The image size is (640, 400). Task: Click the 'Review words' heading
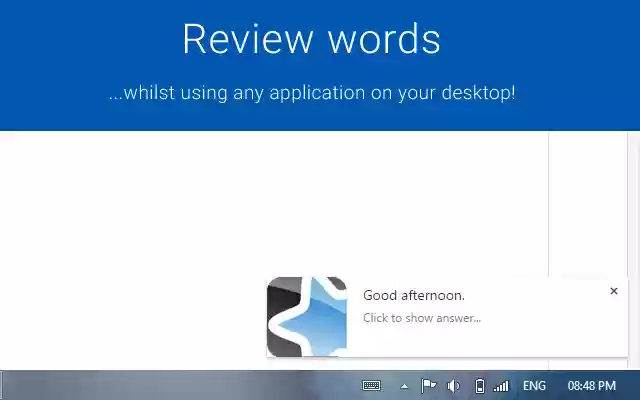click(x=311, y=39)
